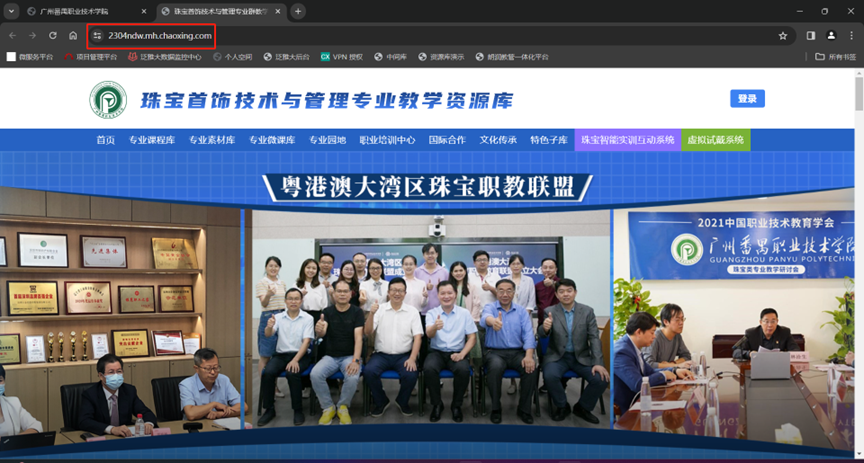Go back with the browser back arrow
The image size is (864, 463).
(x=13, y=36)
